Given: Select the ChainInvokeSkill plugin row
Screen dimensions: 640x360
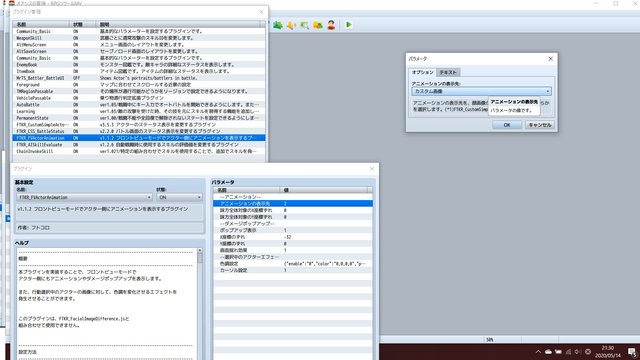Looking at the screenshot, I should point(139,151).
